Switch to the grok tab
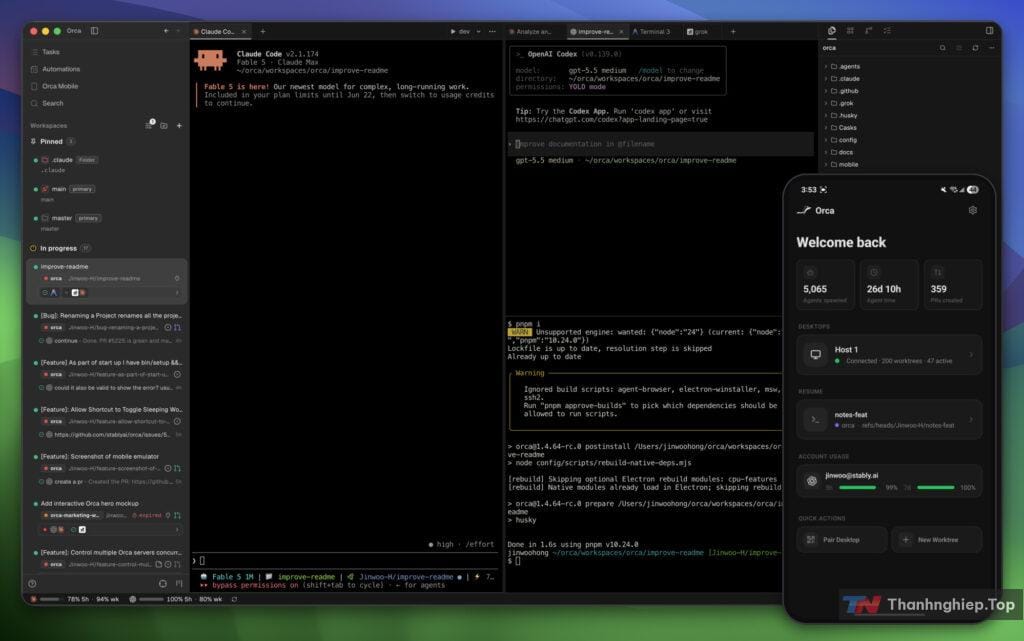 (x=697, y=31)
